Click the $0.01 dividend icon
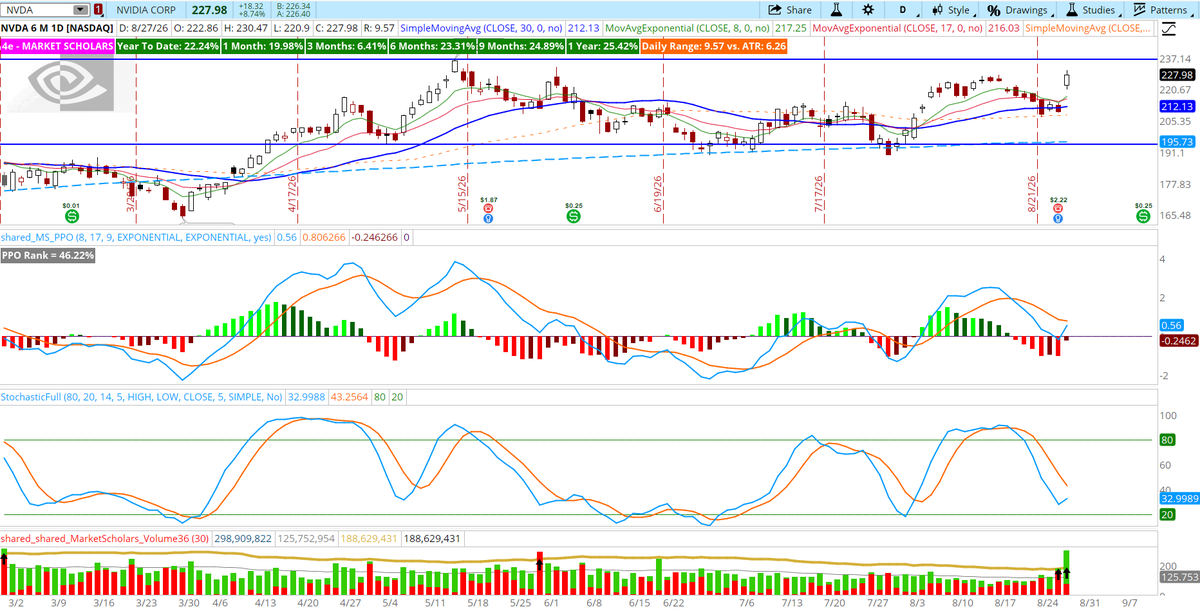Viewport: 1200px width, 609px height. tap(72, 215)
